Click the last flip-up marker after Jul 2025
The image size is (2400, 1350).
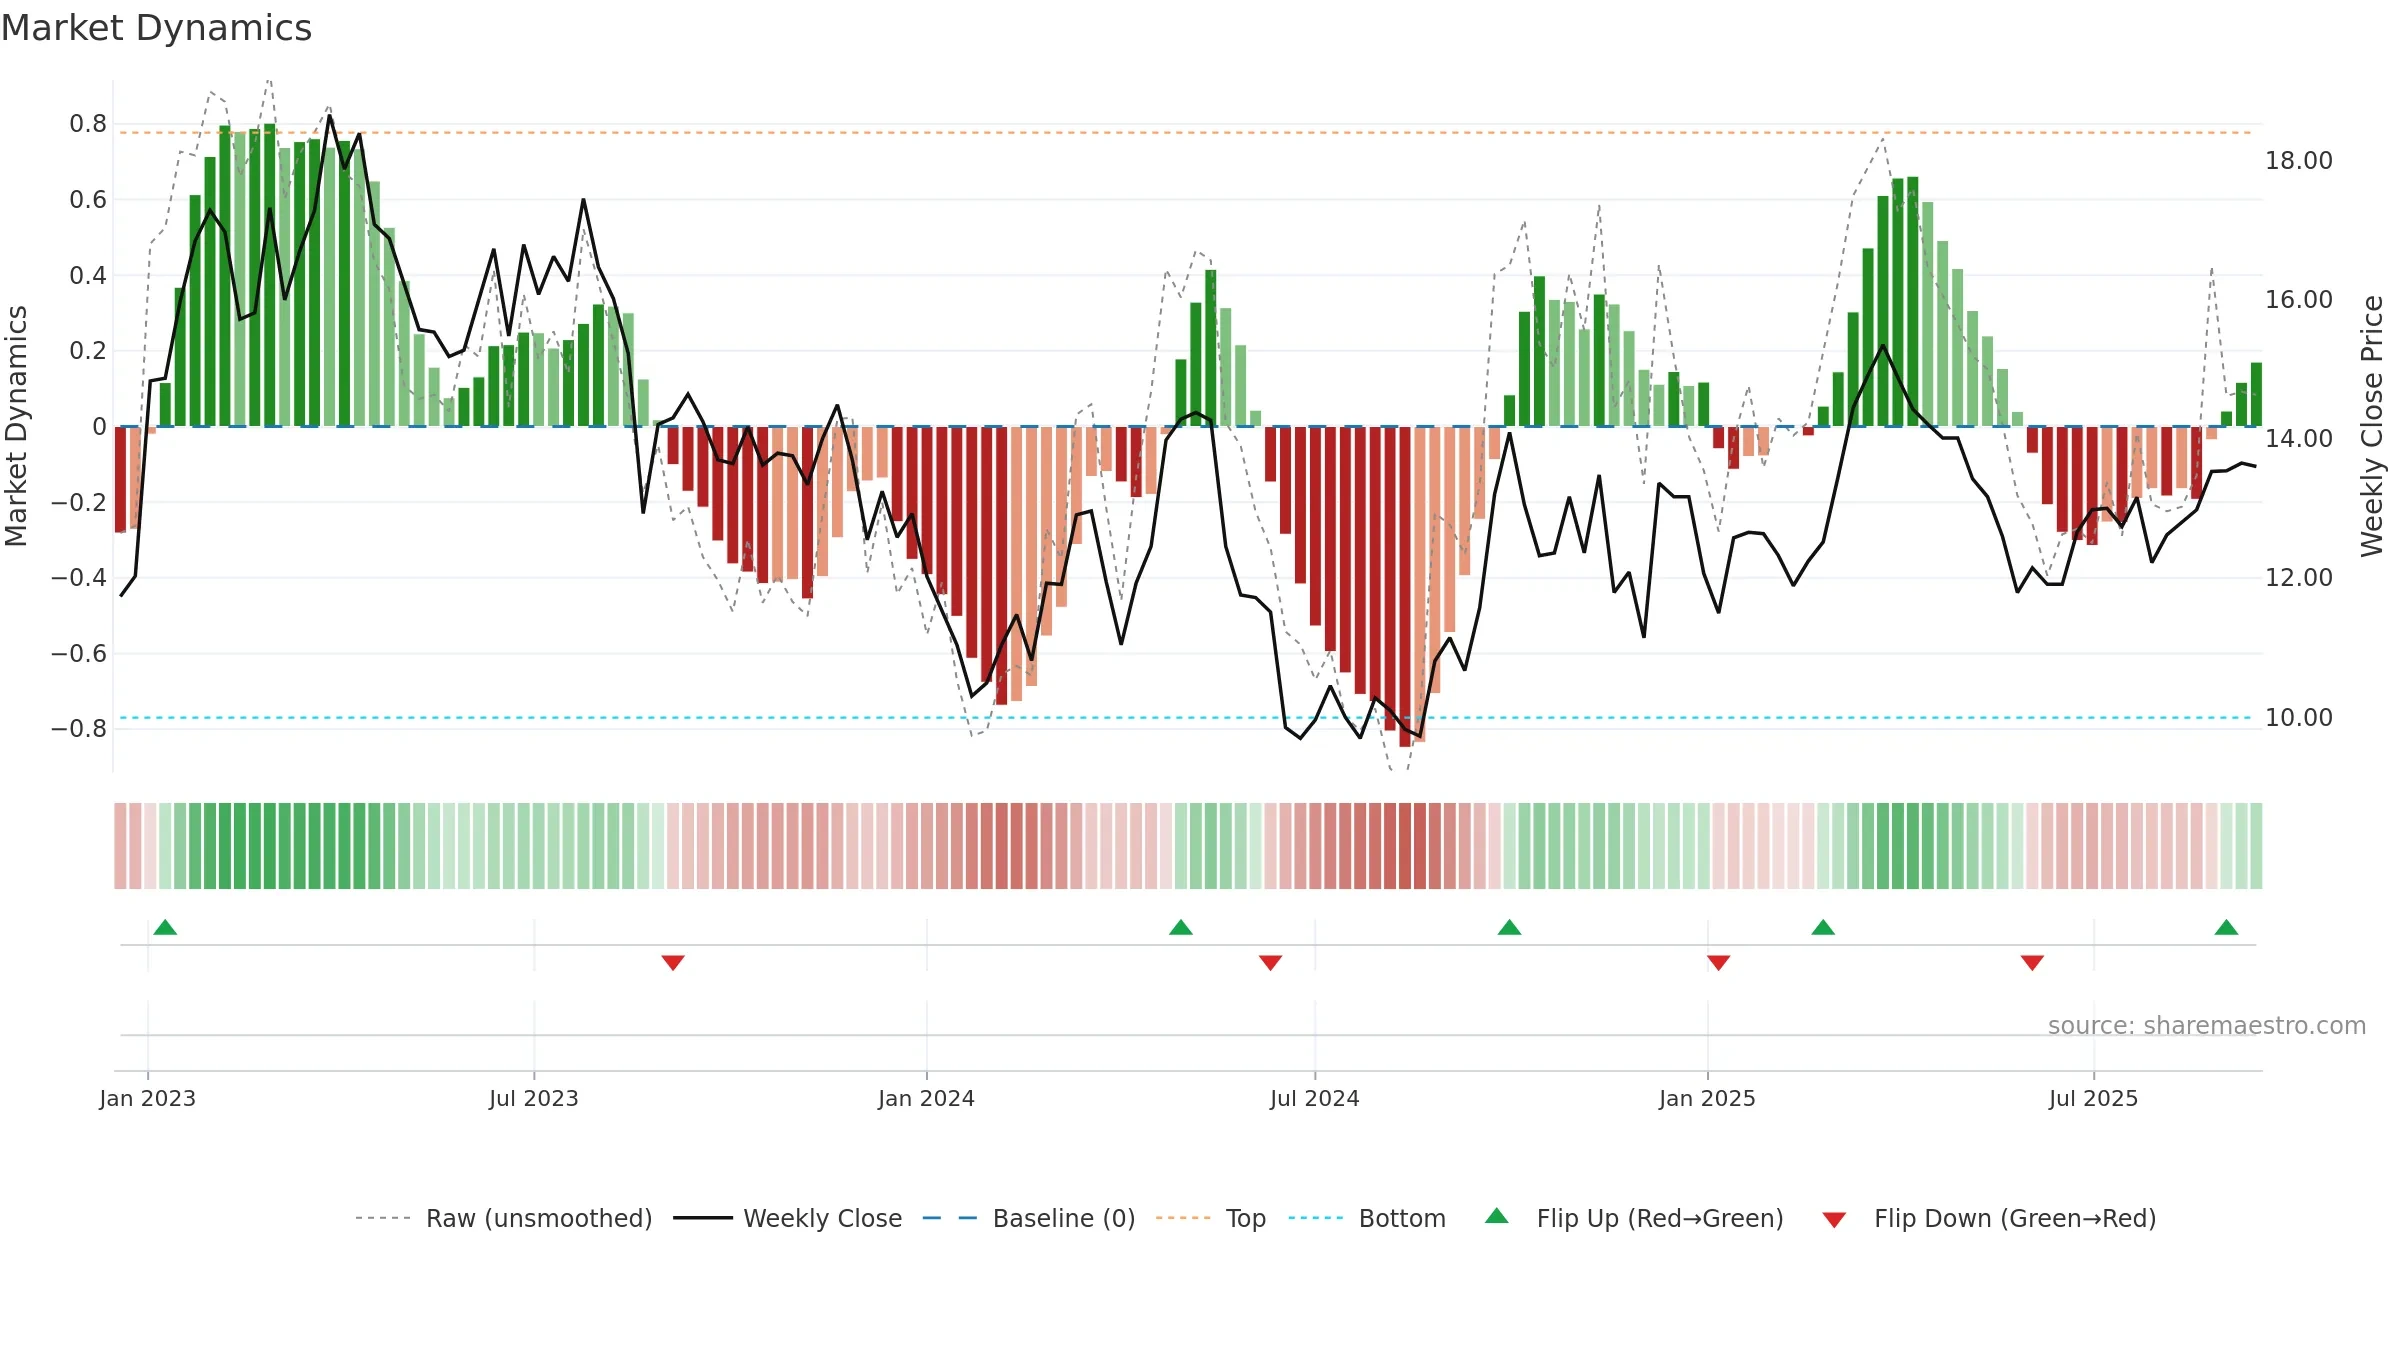coord(2226,927)
